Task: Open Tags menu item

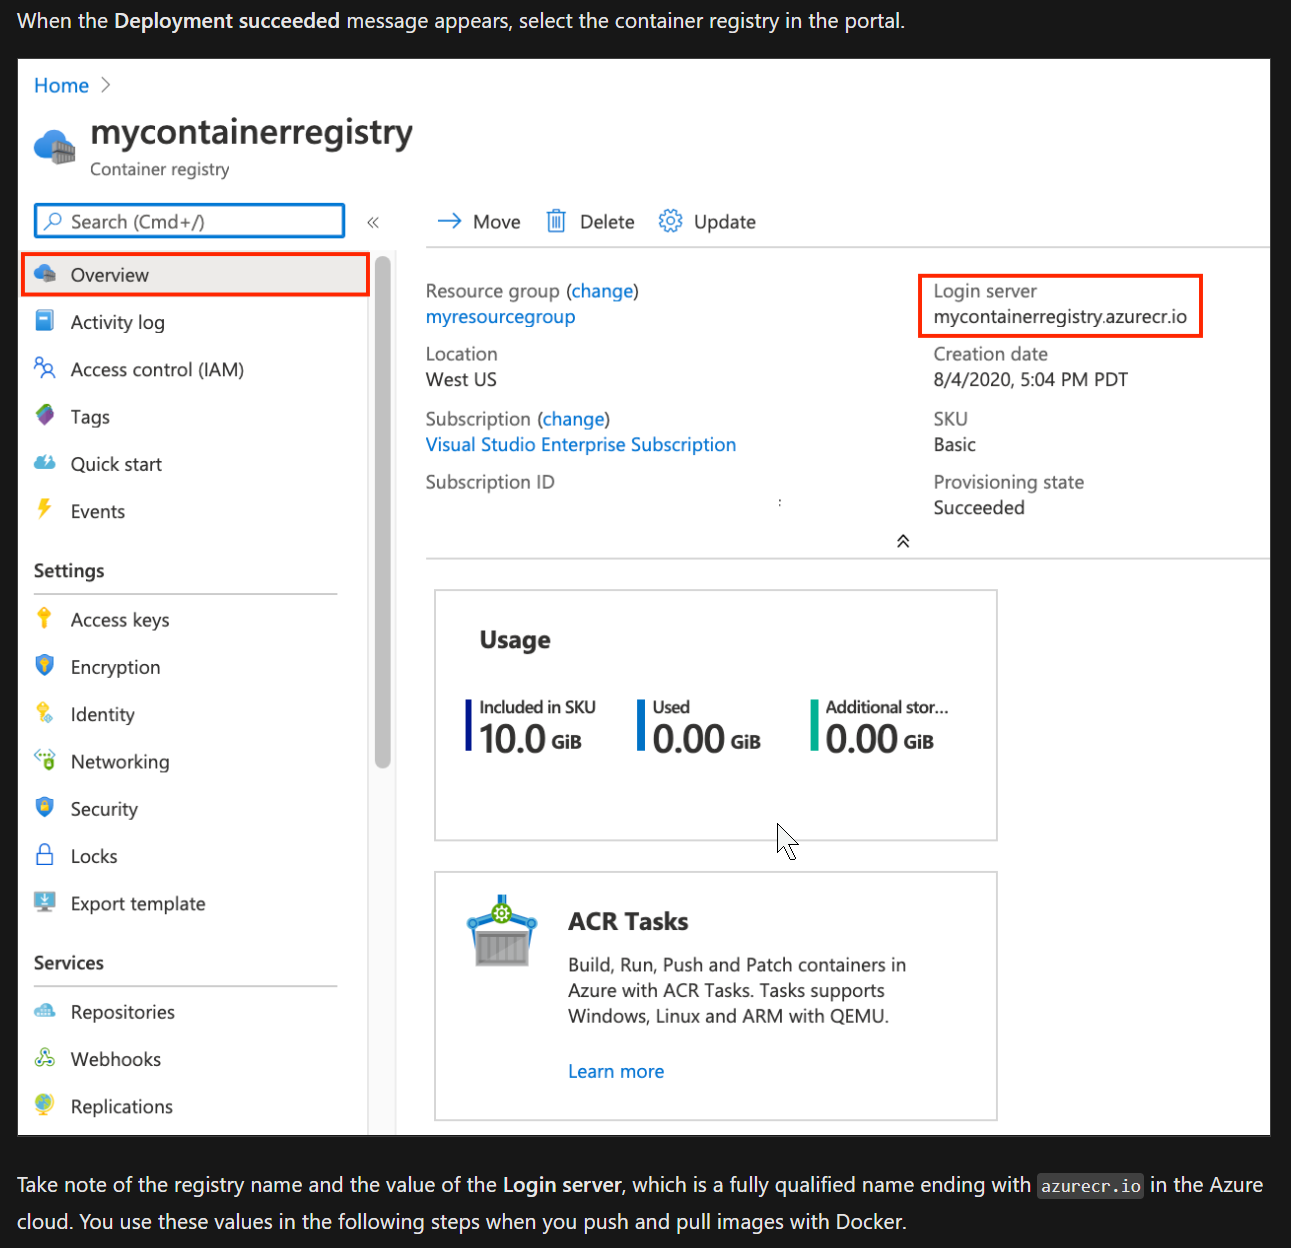Action: tap(90, 417)
